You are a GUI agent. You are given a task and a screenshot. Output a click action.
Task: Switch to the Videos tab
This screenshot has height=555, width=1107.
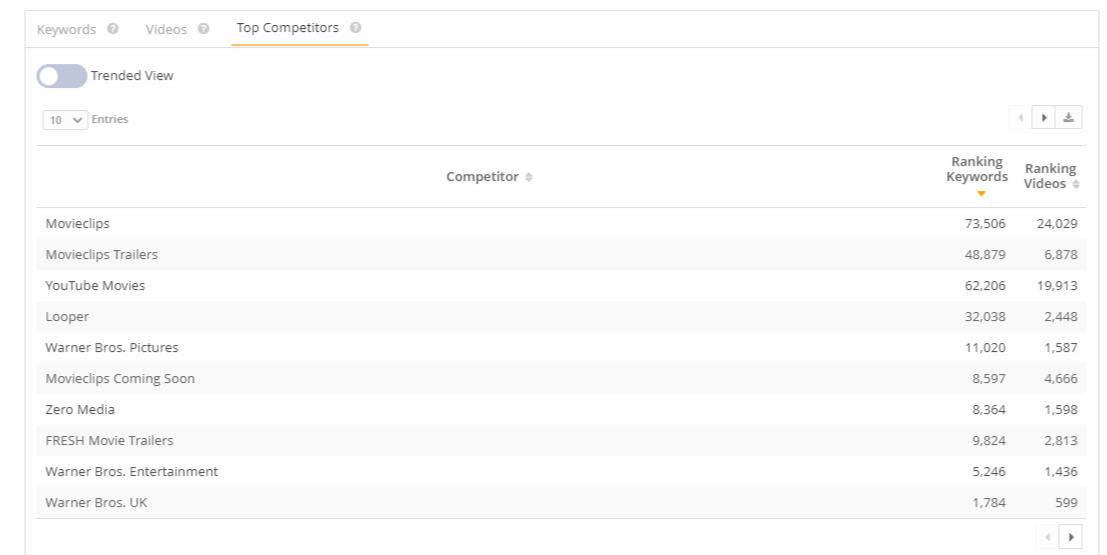(166, 29)
